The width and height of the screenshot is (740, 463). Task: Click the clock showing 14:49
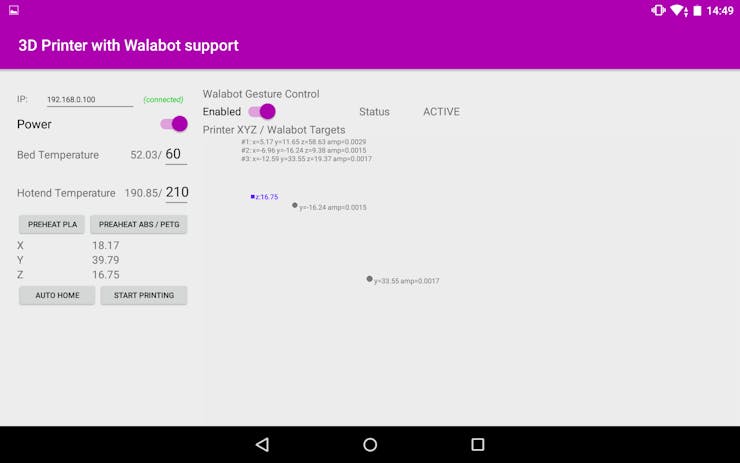(720, 10)
